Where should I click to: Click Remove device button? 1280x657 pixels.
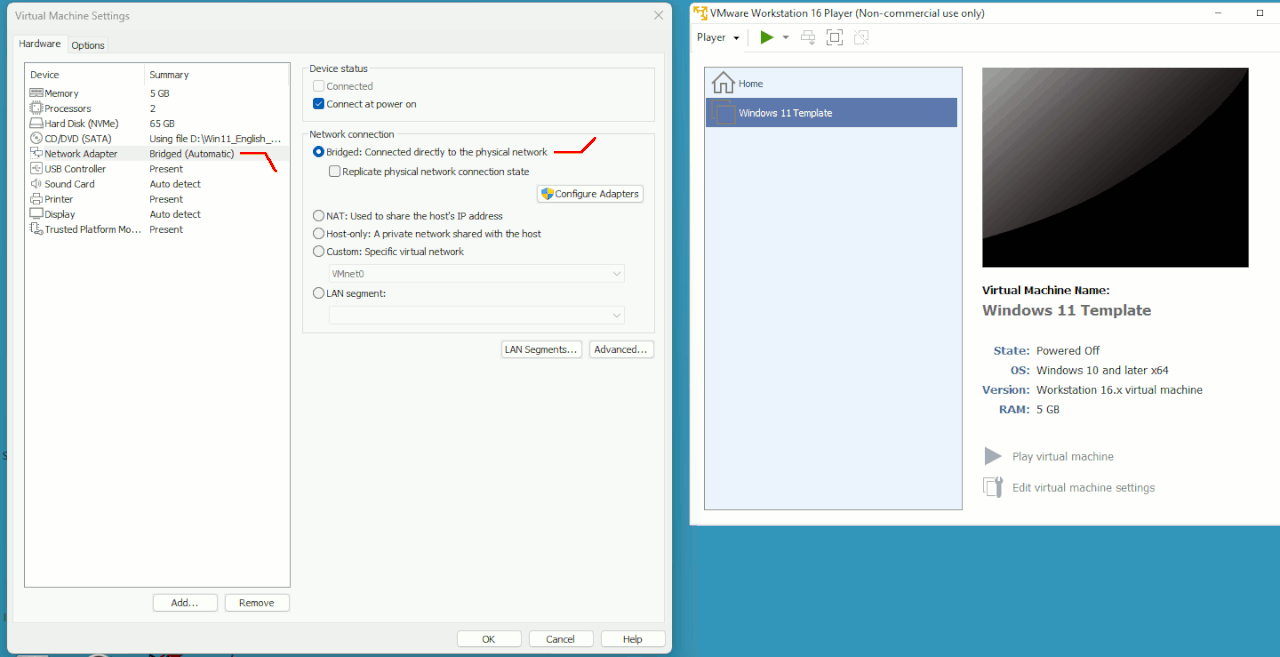pyautogui.click(x=257, y=603)
